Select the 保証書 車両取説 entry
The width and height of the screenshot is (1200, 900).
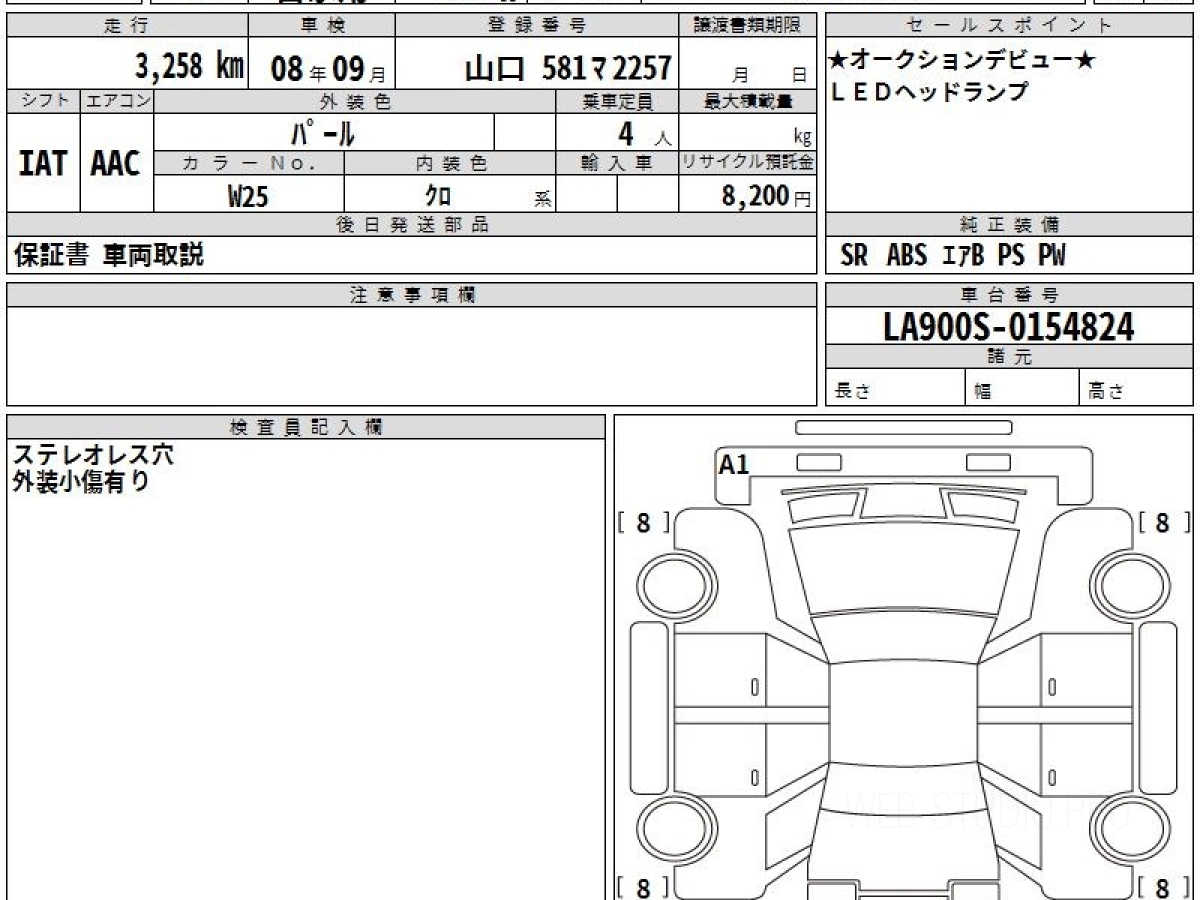109,255
